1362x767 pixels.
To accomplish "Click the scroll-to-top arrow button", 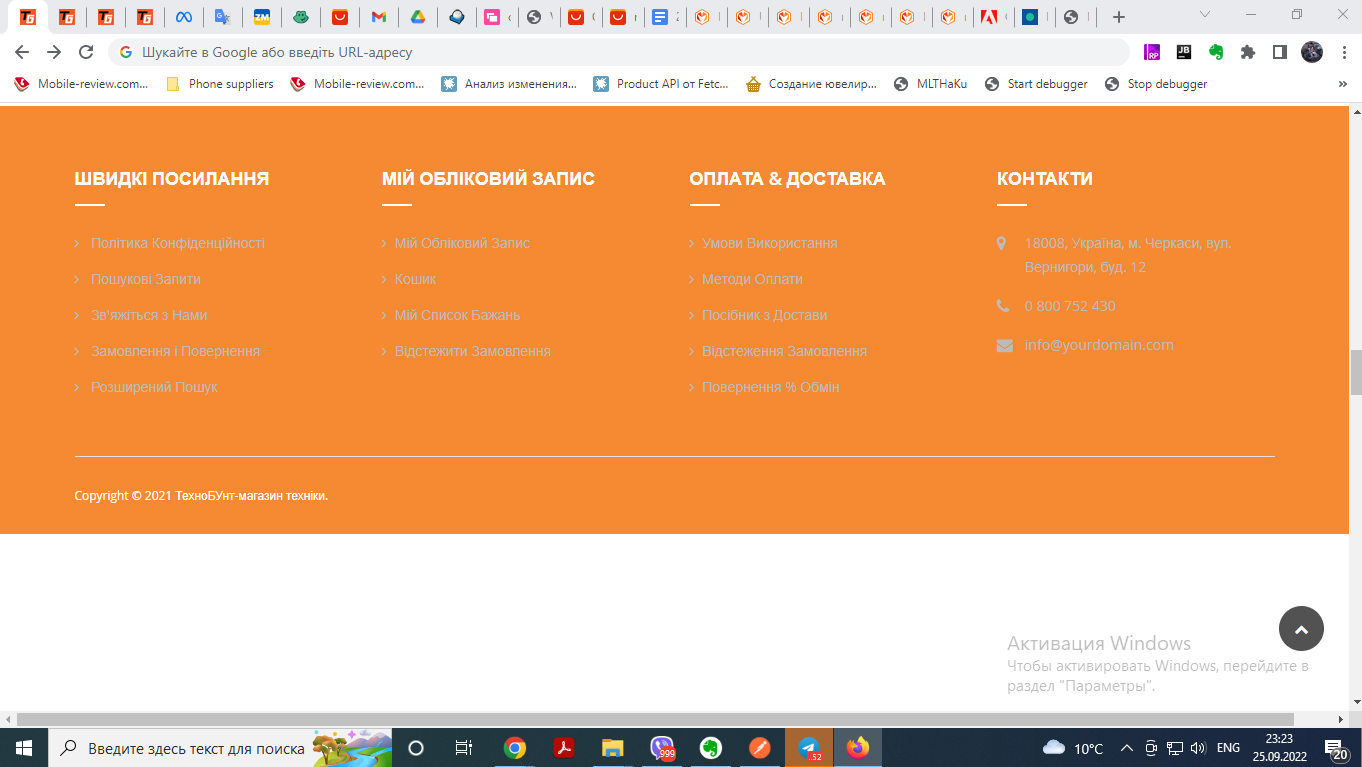I will pyautogui.click(x=1301, y=629).
